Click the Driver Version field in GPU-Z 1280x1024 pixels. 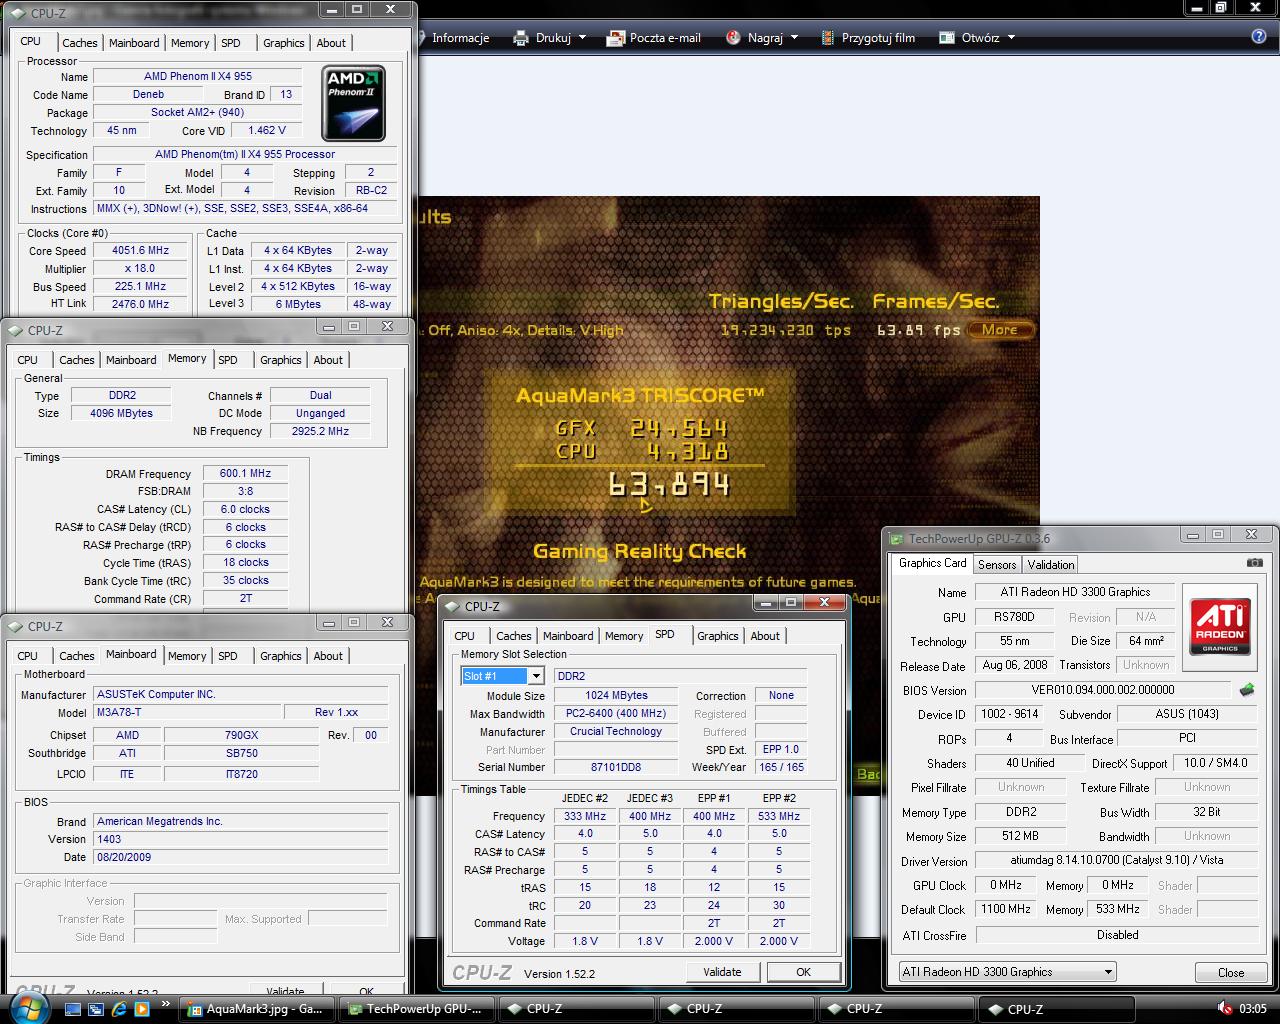pos(1116,860)
